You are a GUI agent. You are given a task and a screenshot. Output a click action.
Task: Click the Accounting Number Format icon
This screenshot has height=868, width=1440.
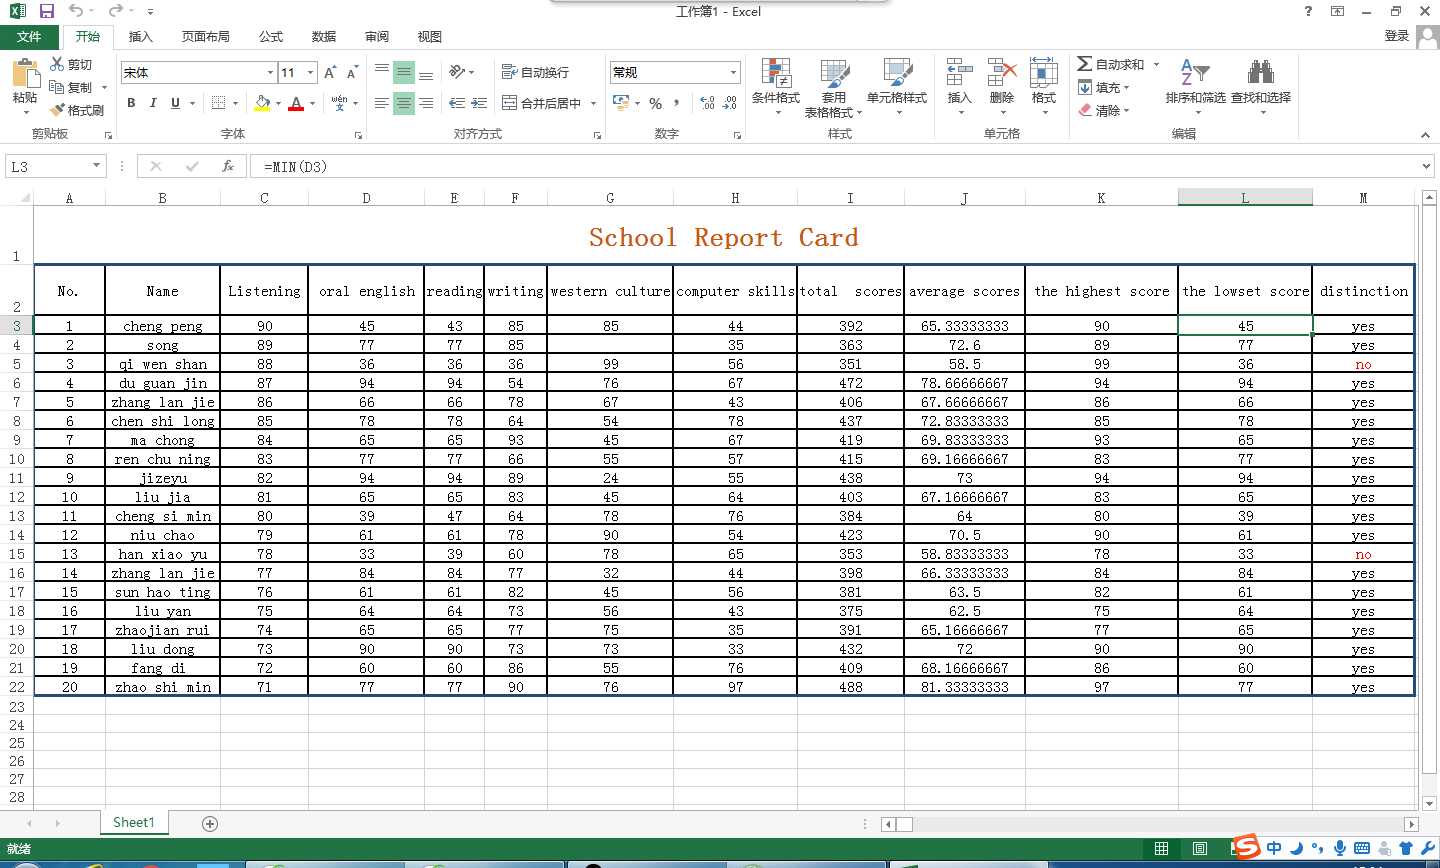(621, 103)
